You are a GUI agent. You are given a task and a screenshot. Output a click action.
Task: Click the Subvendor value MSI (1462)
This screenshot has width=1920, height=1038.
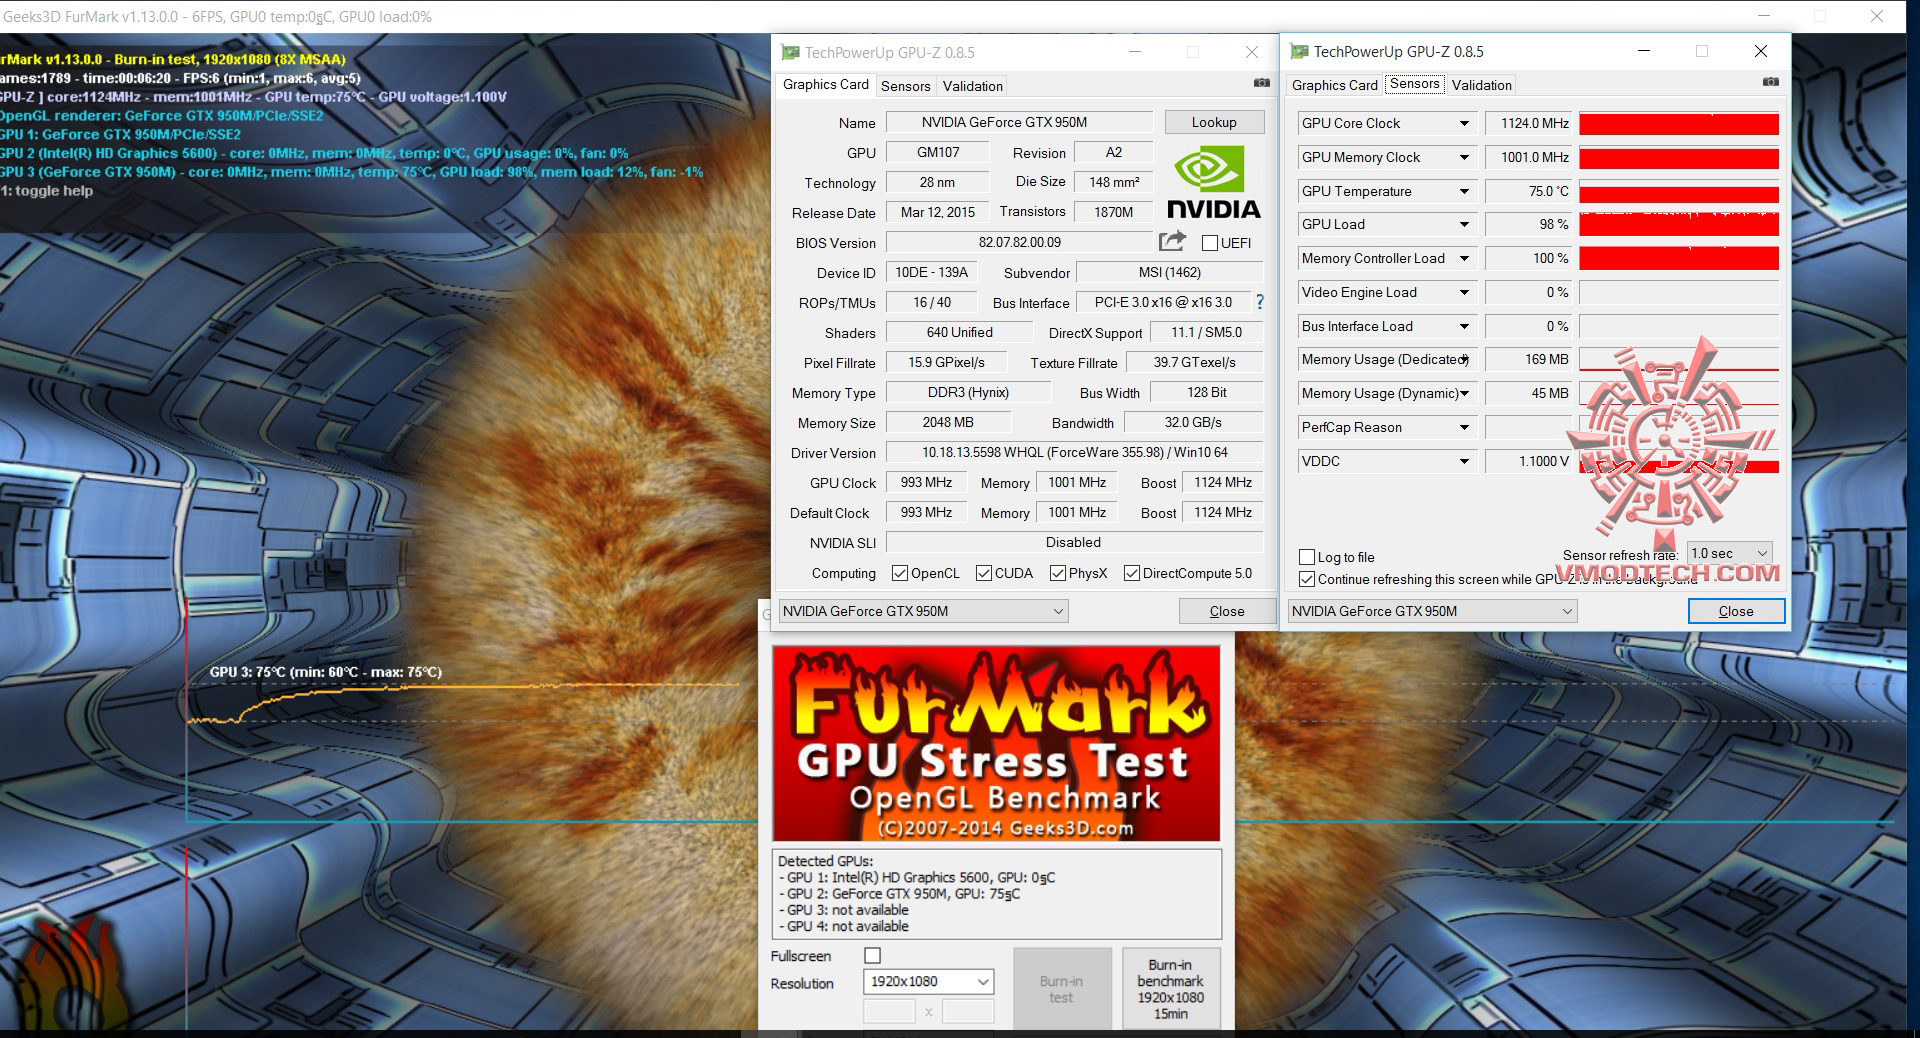tap(1169, 272)
